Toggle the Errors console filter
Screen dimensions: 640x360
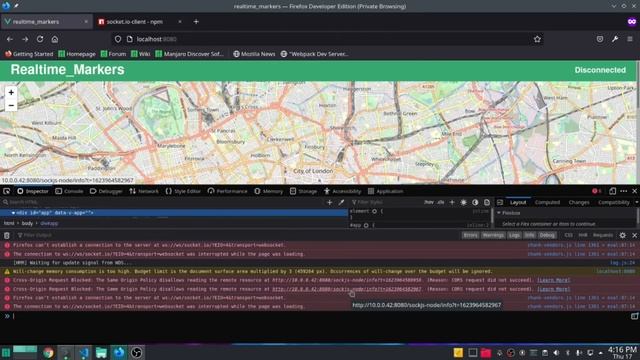[x=471, y=235]
